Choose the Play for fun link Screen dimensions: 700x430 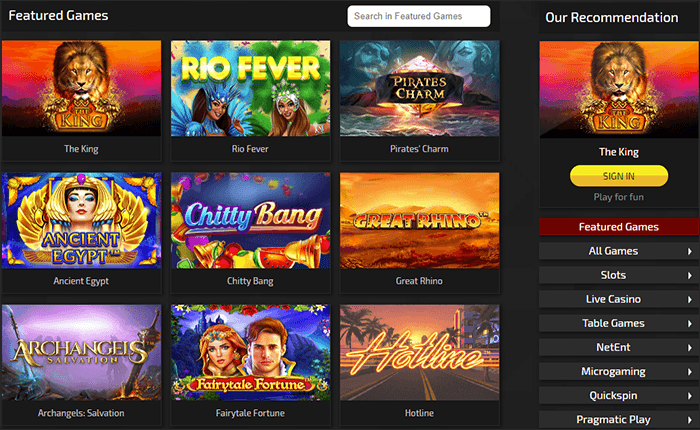pyautogui.click(x=619, y=197)
